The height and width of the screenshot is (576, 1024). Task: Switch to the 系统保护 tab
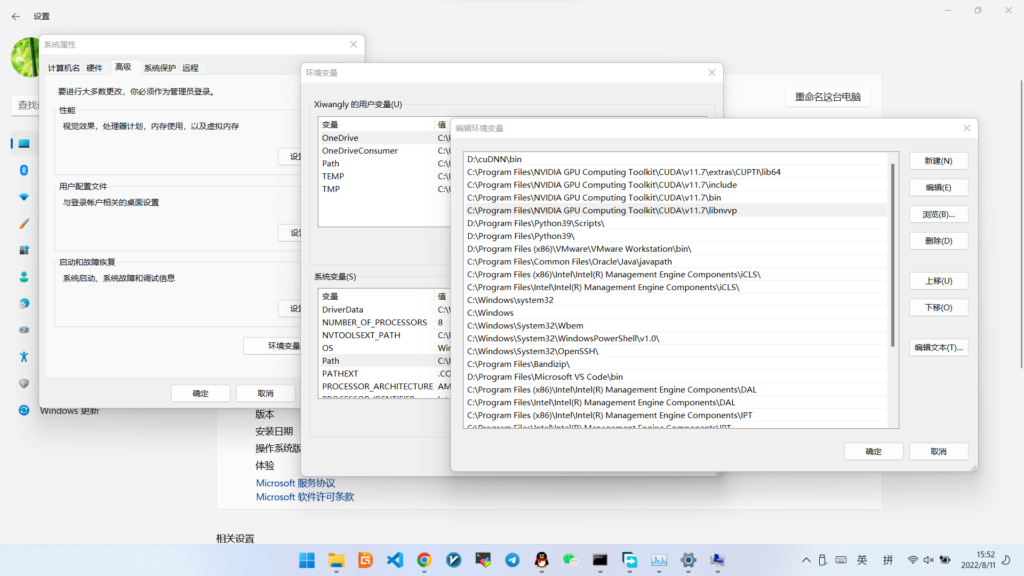coord(160,68)
